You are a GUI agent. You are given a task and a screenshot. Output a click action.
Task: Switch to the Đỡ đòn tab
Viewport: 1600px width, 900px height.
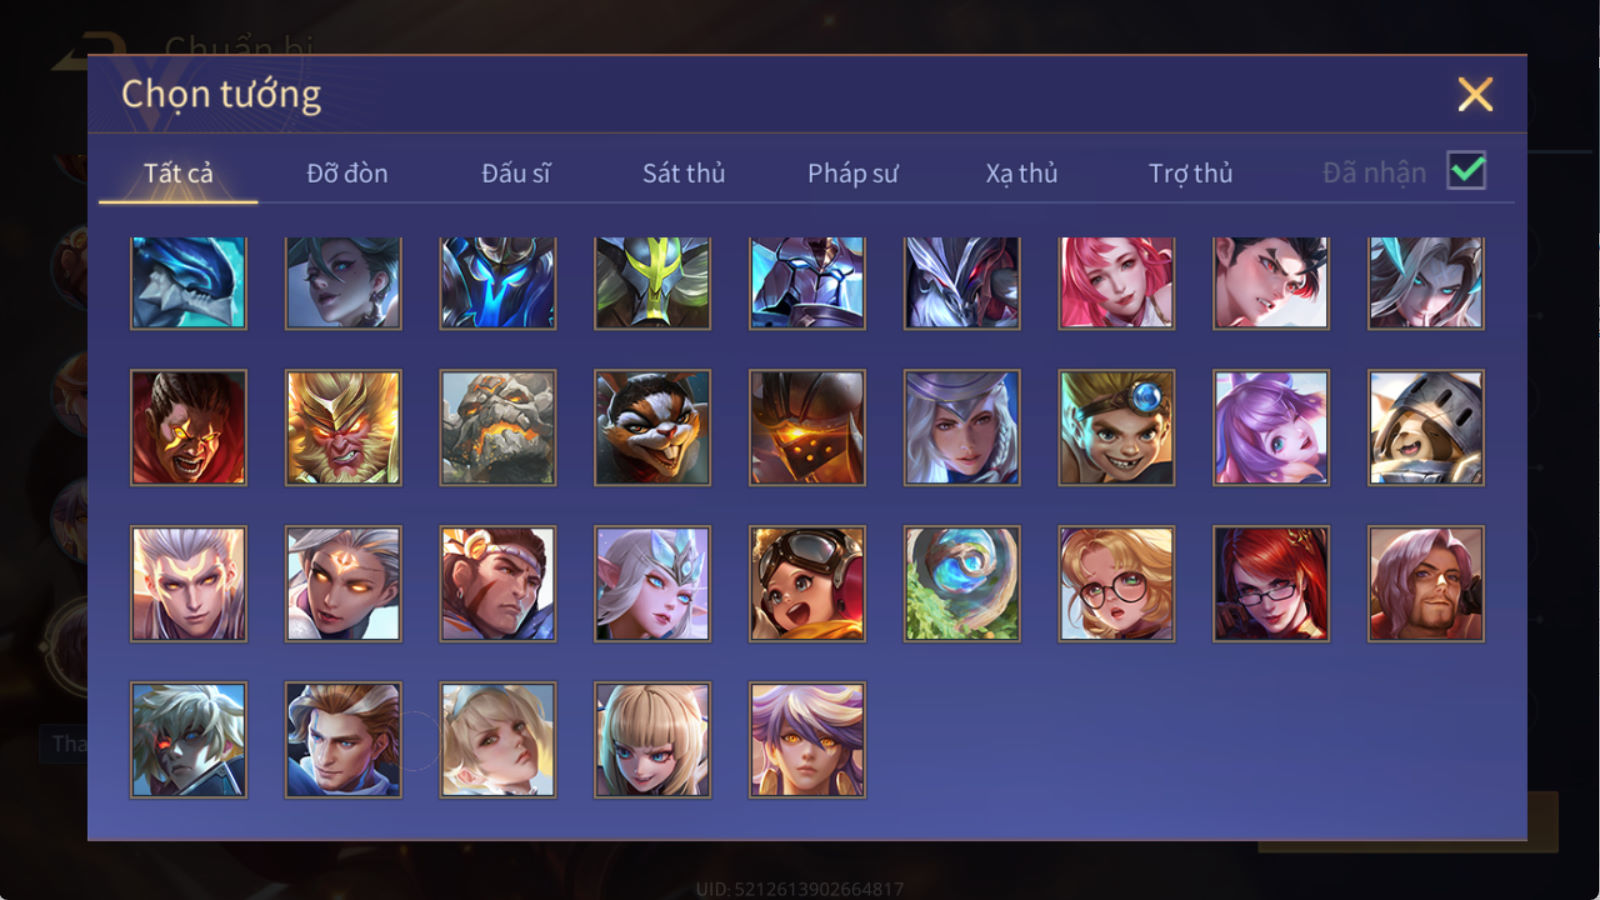(x=347, y=173)
